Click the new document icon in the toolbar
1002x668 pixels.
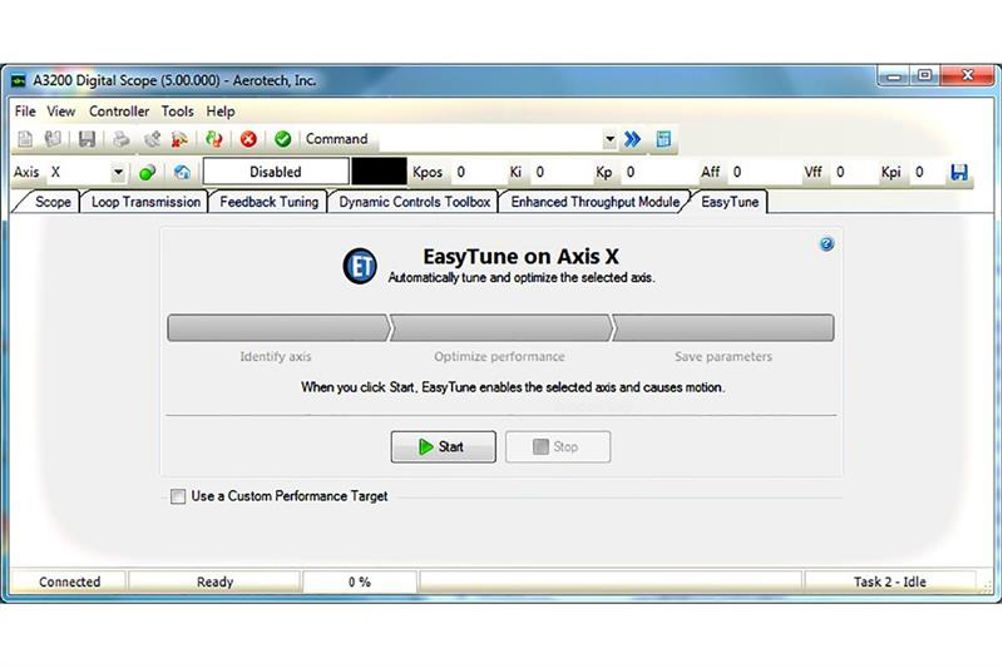click(25, 139)
